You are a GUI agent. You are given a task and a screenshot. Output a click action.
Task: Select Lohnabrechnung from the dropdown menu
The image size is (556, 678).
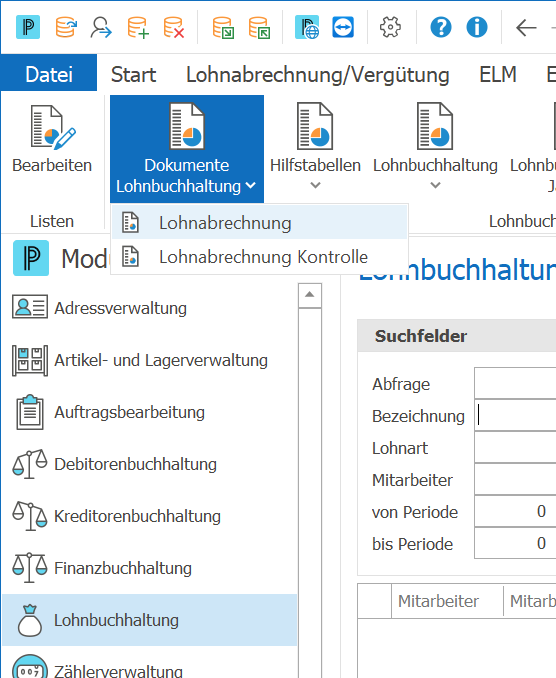tap(259, 223)
